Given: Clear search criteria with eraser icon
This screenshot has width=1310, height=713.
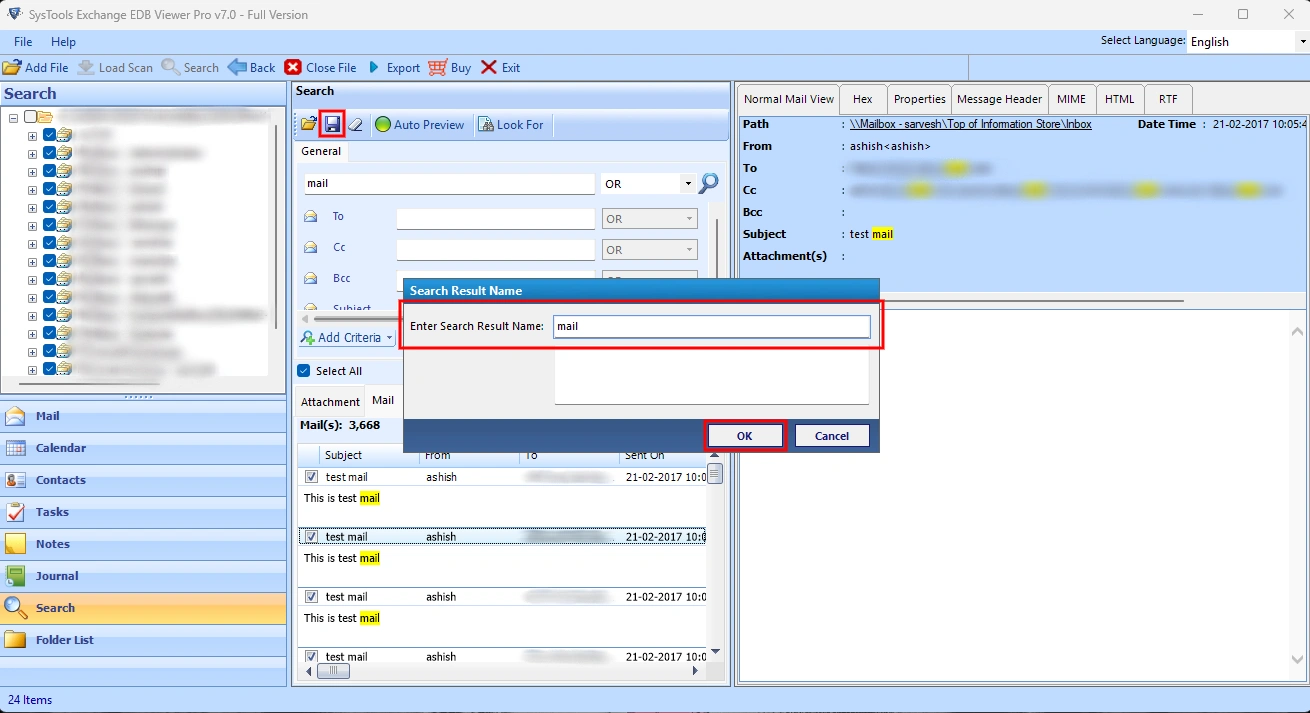Looking at the screenshot, I should pyautogui.click(x=355, y=125).
